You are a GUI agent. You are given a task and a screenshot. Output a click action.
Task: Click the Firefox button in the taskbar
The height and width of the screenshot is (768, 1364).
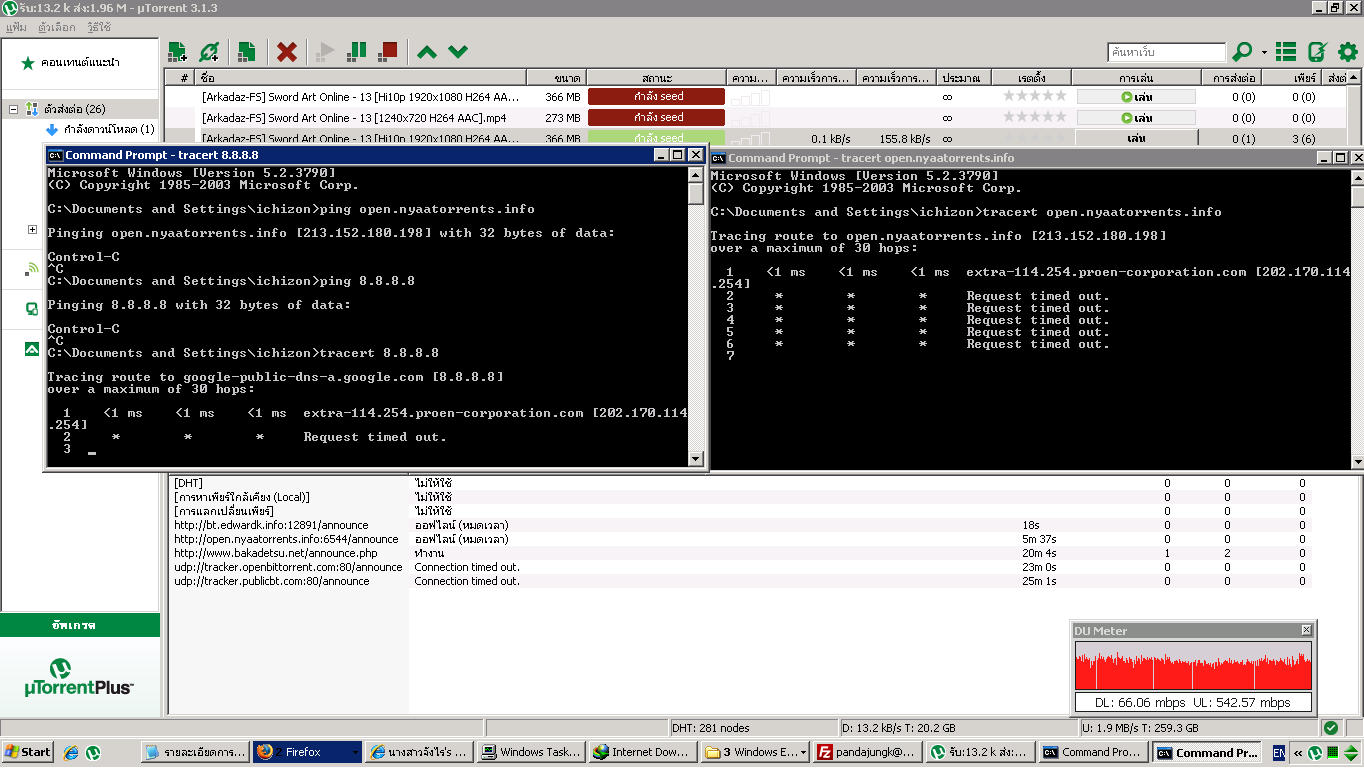coord(307,752)
